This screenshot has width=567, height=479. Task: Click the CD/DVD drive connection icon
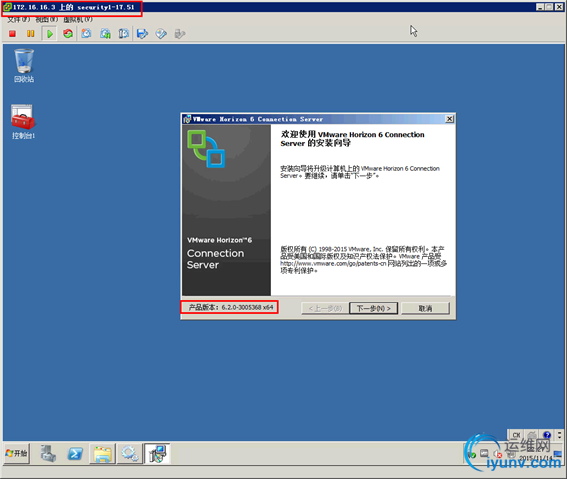pyautogui.click(x=161, y=34)
